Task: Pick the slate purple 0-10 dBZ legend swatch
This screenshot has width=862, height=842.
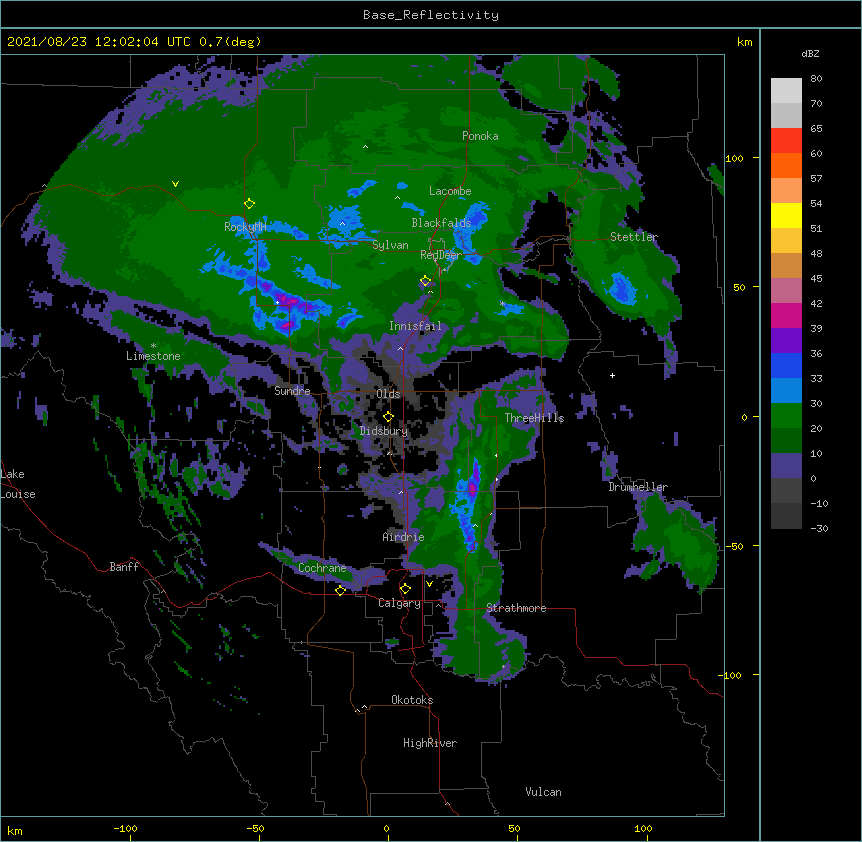Action: pyautogui.click(x=786, y=466)
